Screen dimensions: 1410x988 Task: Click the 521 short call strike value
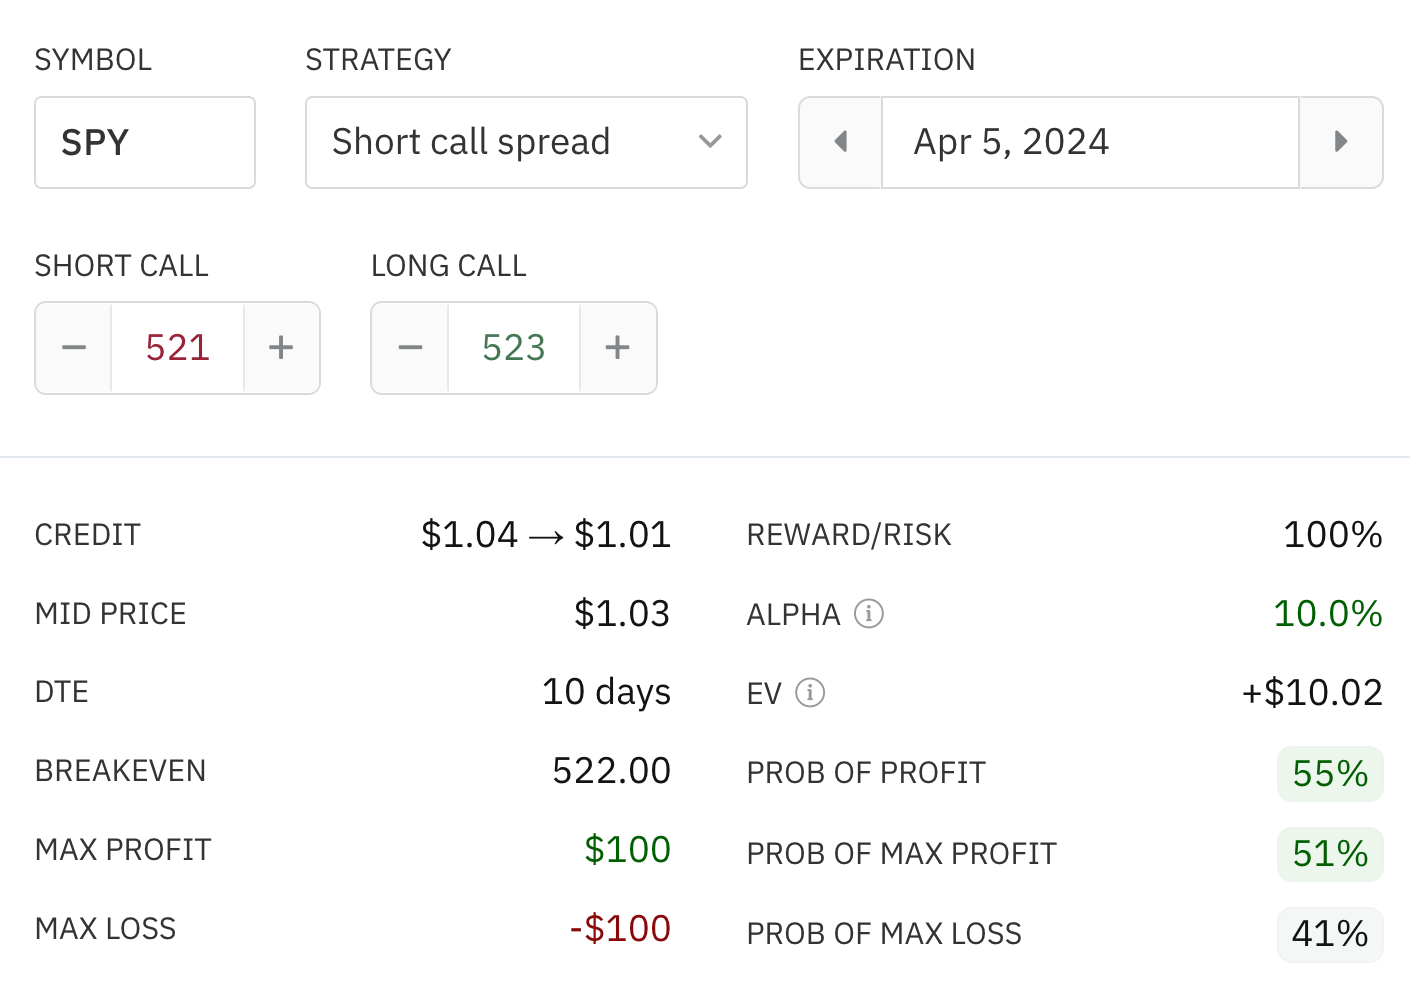pos(178,348)
